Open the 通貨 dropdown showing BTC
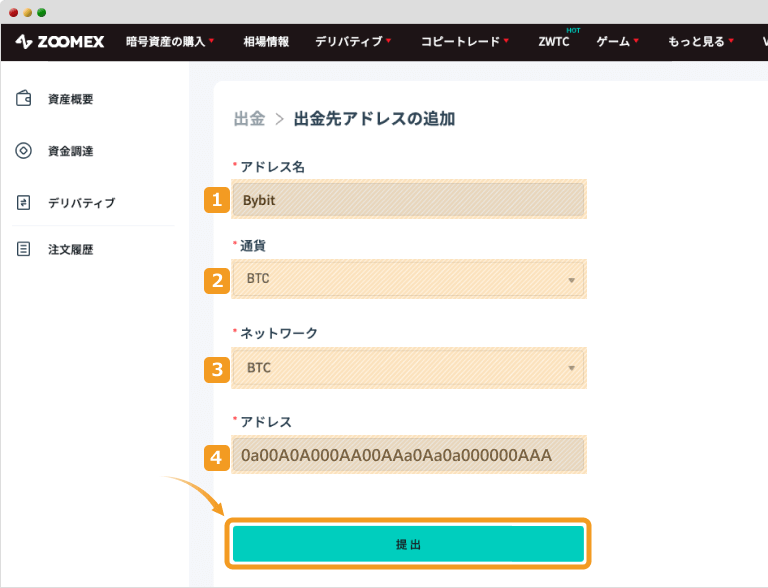 (x=408, y=279)
